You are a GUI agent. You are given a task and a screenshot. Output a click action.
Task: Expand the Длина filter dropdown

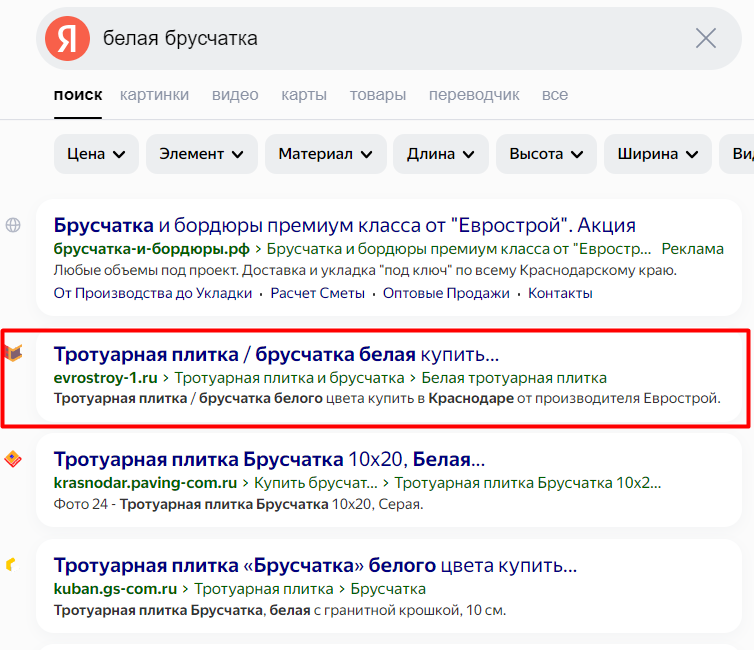click(439, 154)
